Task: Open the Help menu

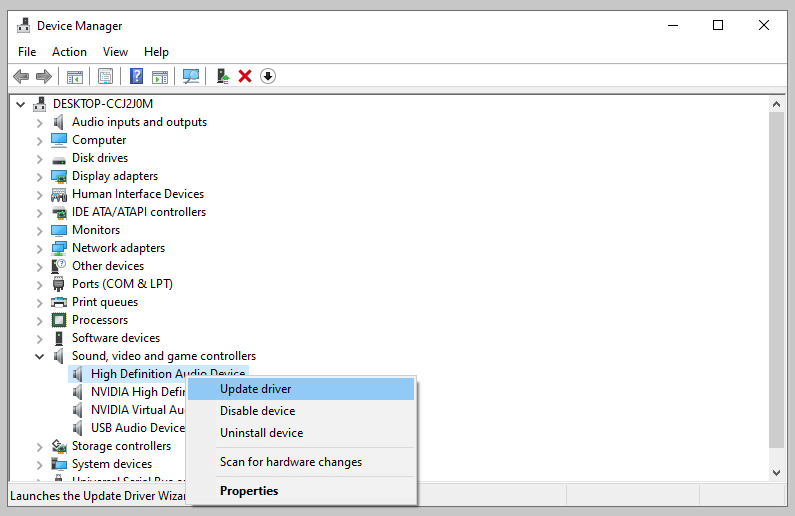Action: click(156, 52)
